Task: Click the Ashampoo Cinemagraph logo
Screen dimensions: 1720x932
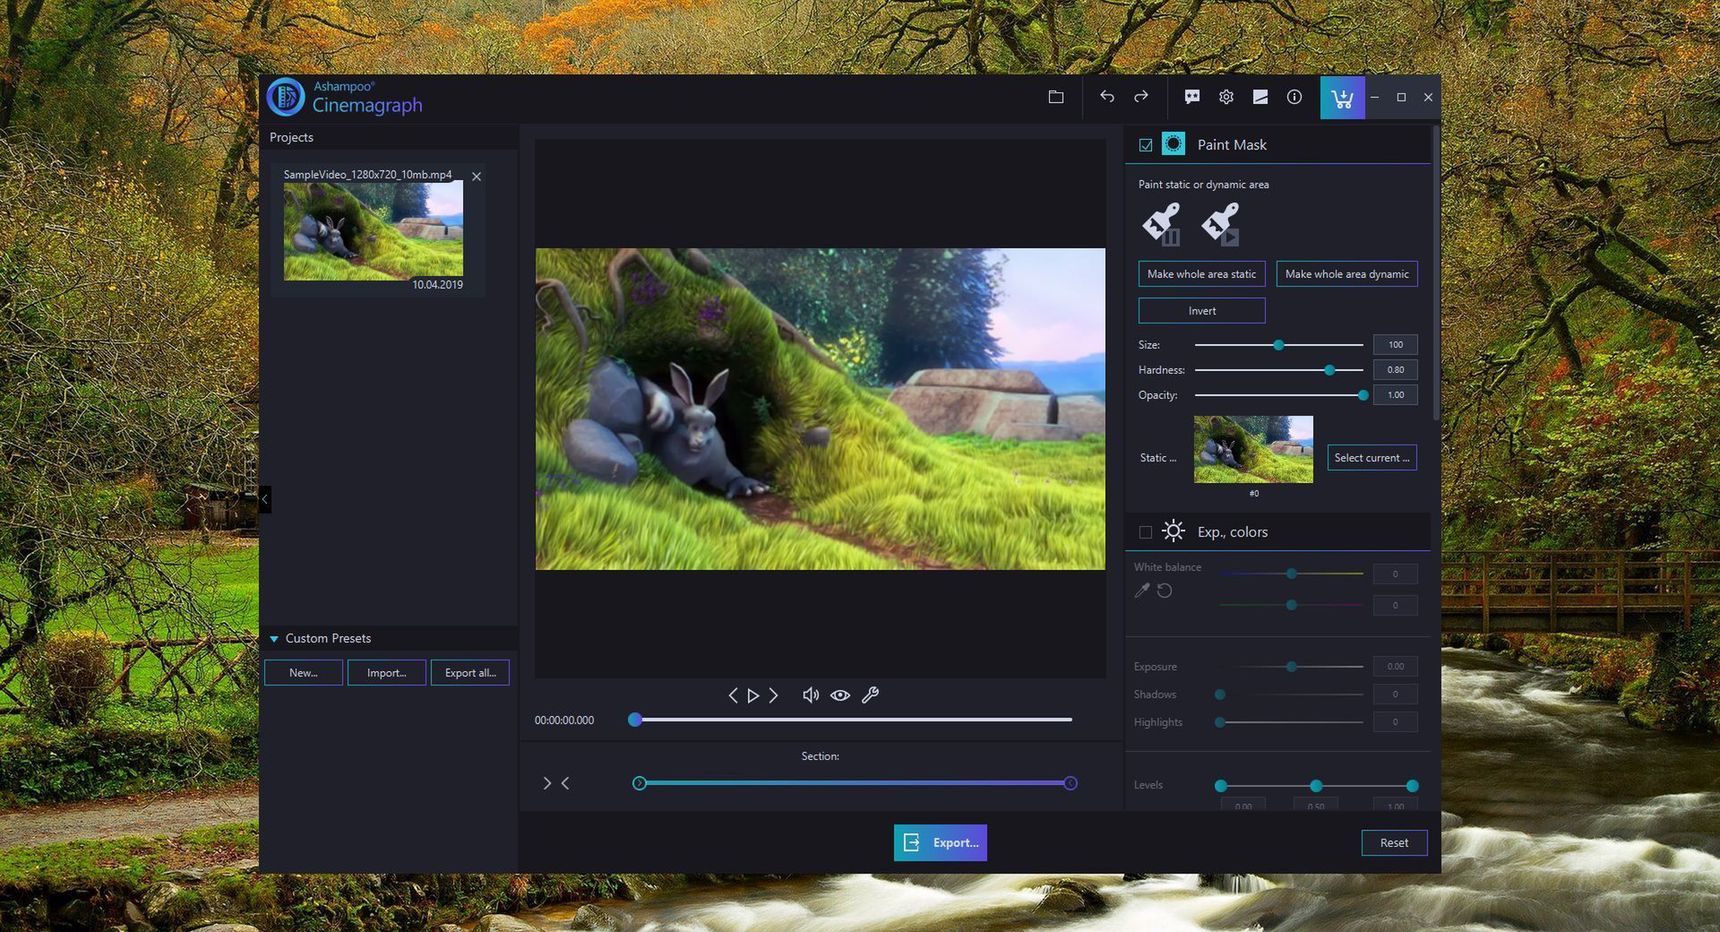Action: click(345, 97)
